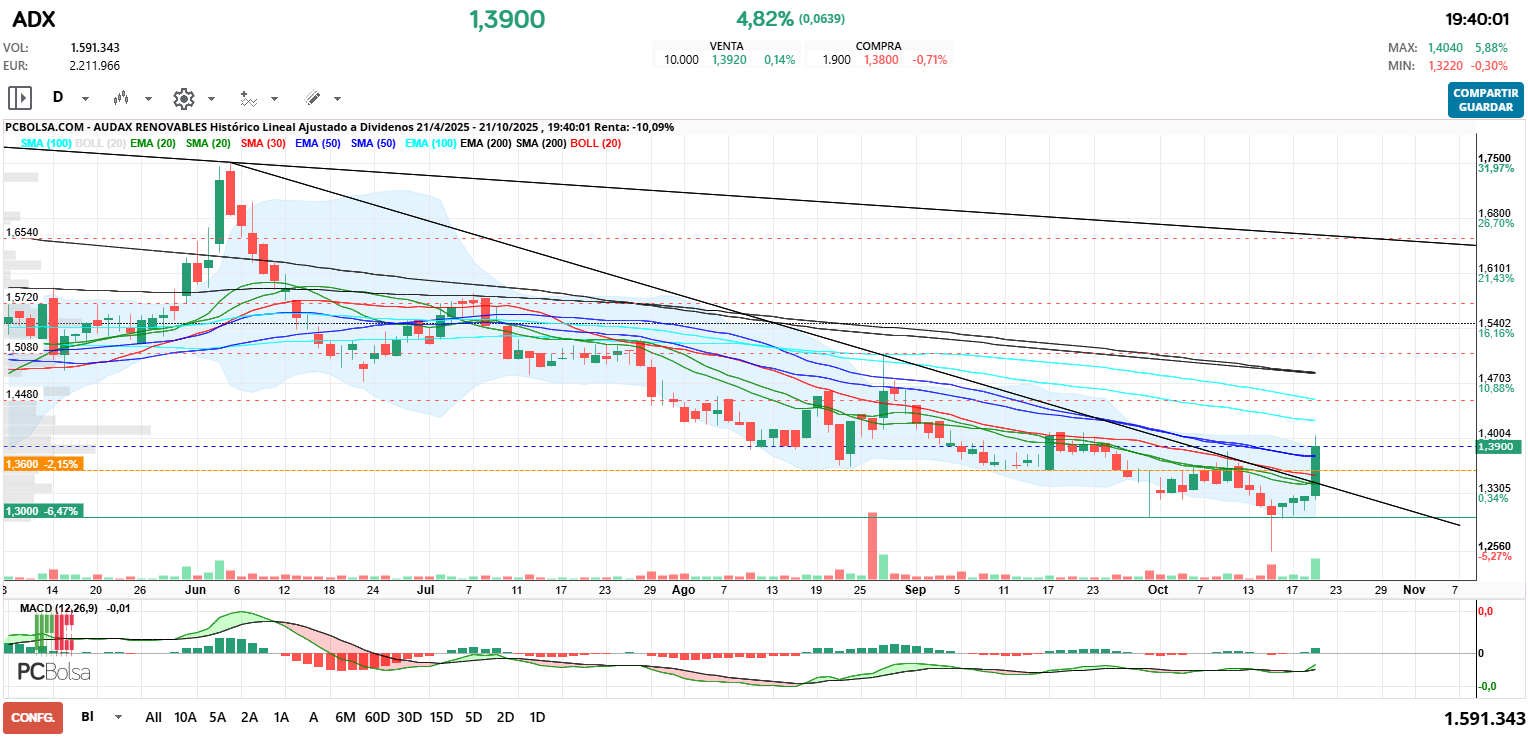Toggle the red BOLL (20) indicator

(596, 144)
